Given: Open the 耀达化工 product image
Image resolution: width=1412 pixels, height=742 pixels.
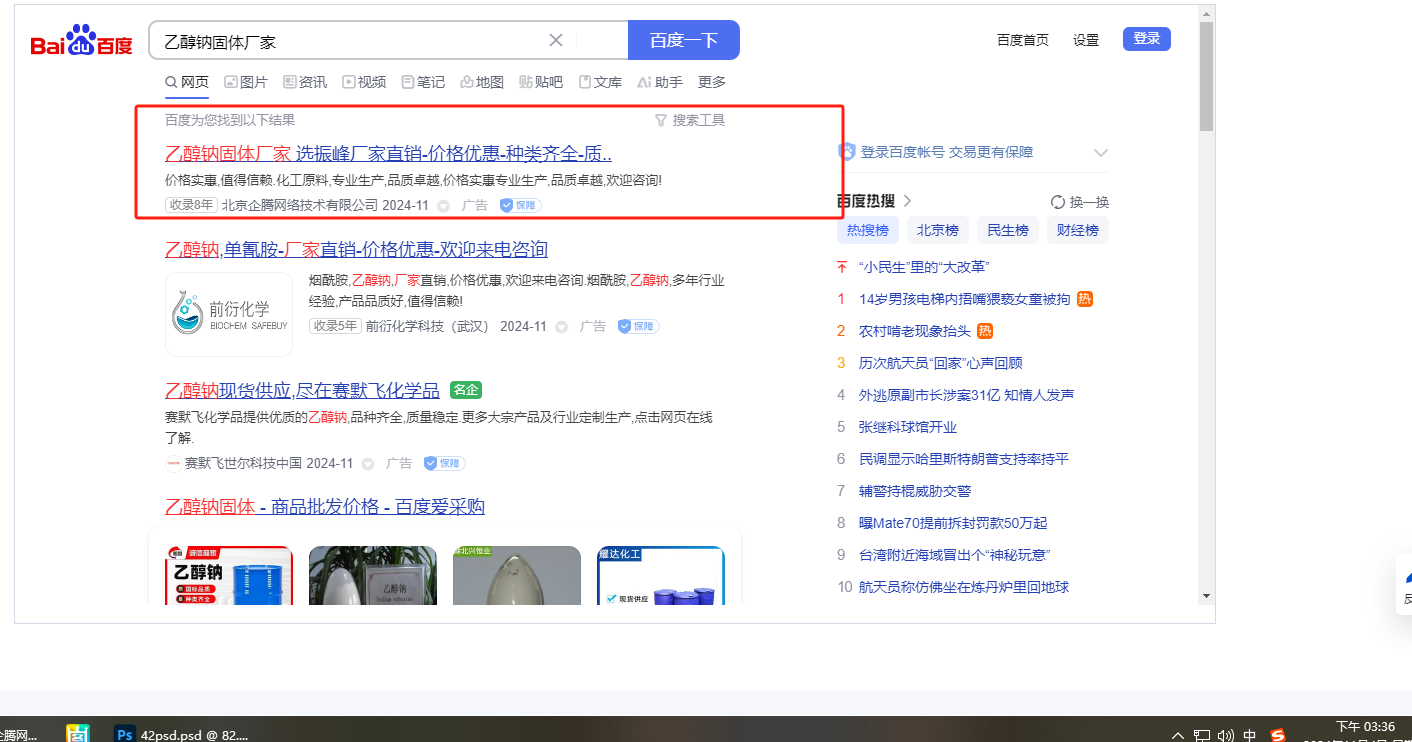Looking at the screenshot, I should 661,575.
